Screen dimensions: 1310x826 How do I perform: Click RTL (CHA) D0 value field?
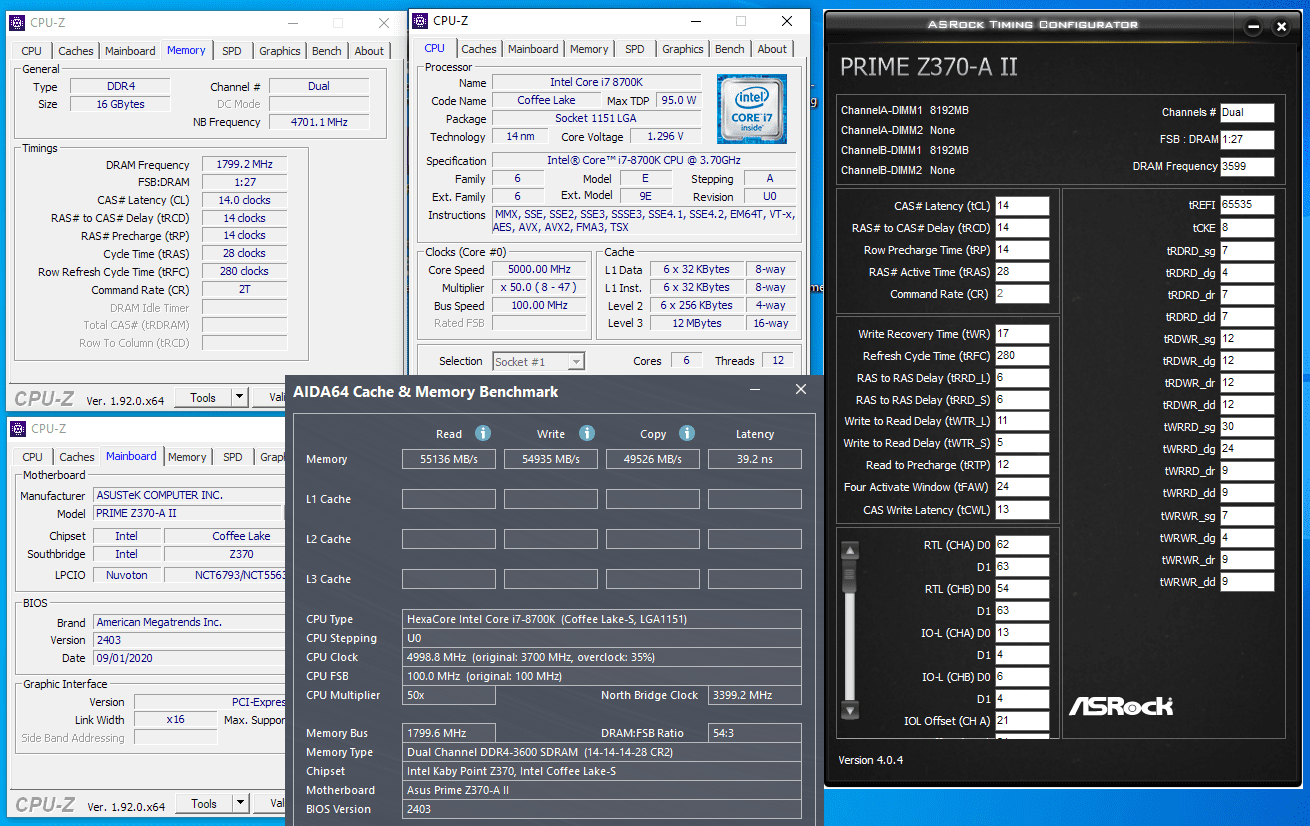(x=1022, y=545)
